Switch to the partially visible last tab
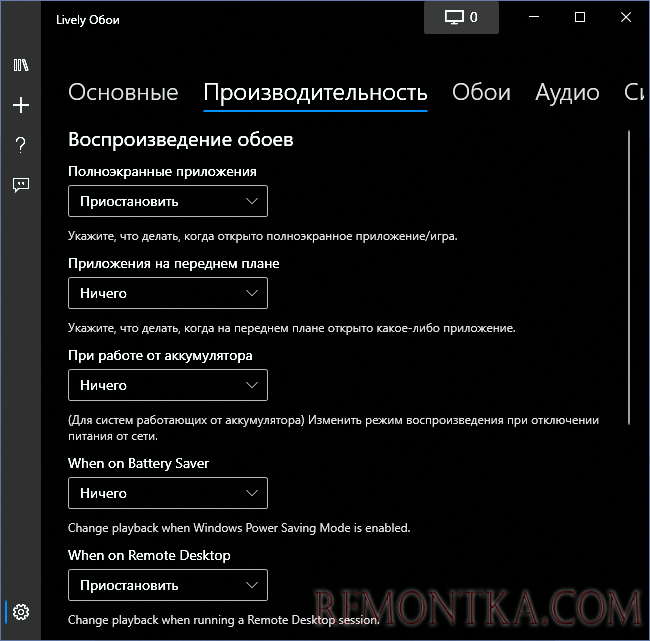Viewport: 650px width, 641px height. [x=635, y=93]
